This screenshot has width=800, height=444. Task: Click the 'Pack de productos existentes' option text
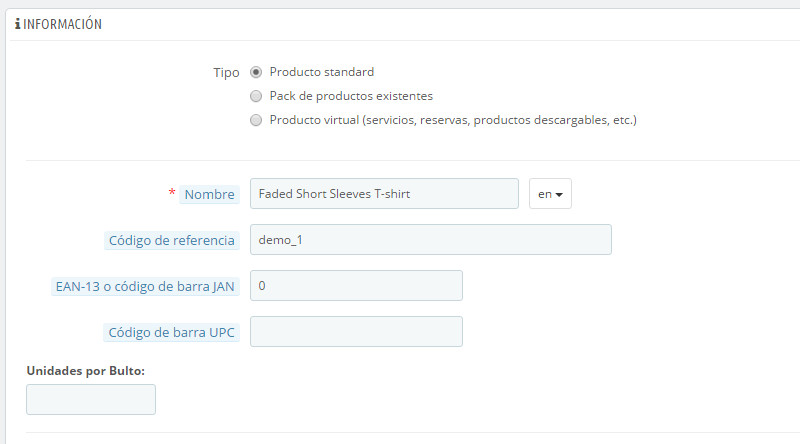351,96
